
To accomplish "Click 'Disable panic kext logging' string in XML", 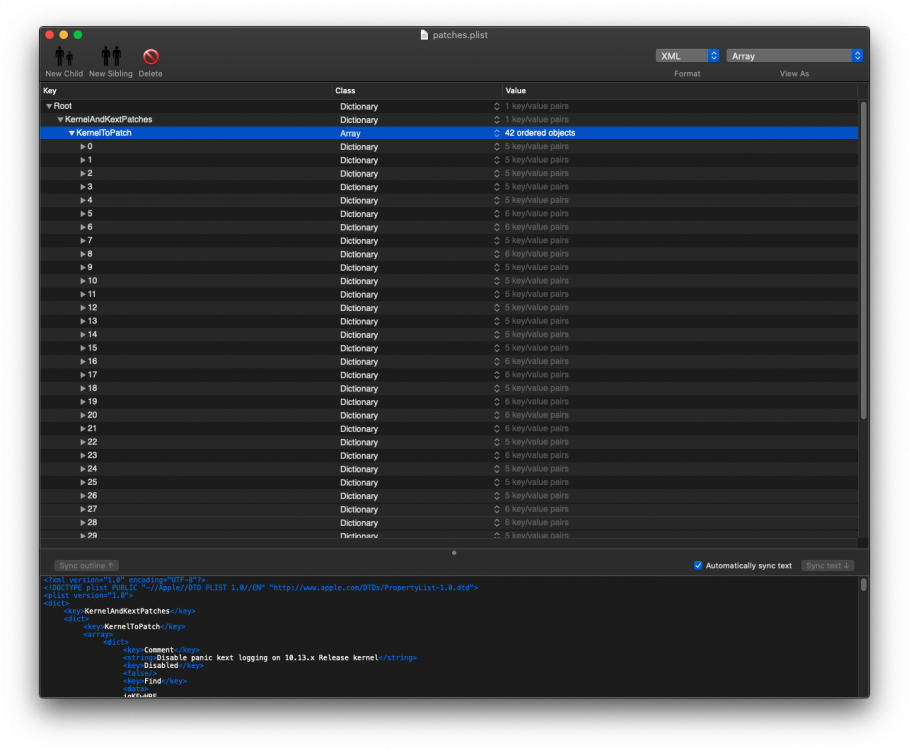I will tap(267, 658).
